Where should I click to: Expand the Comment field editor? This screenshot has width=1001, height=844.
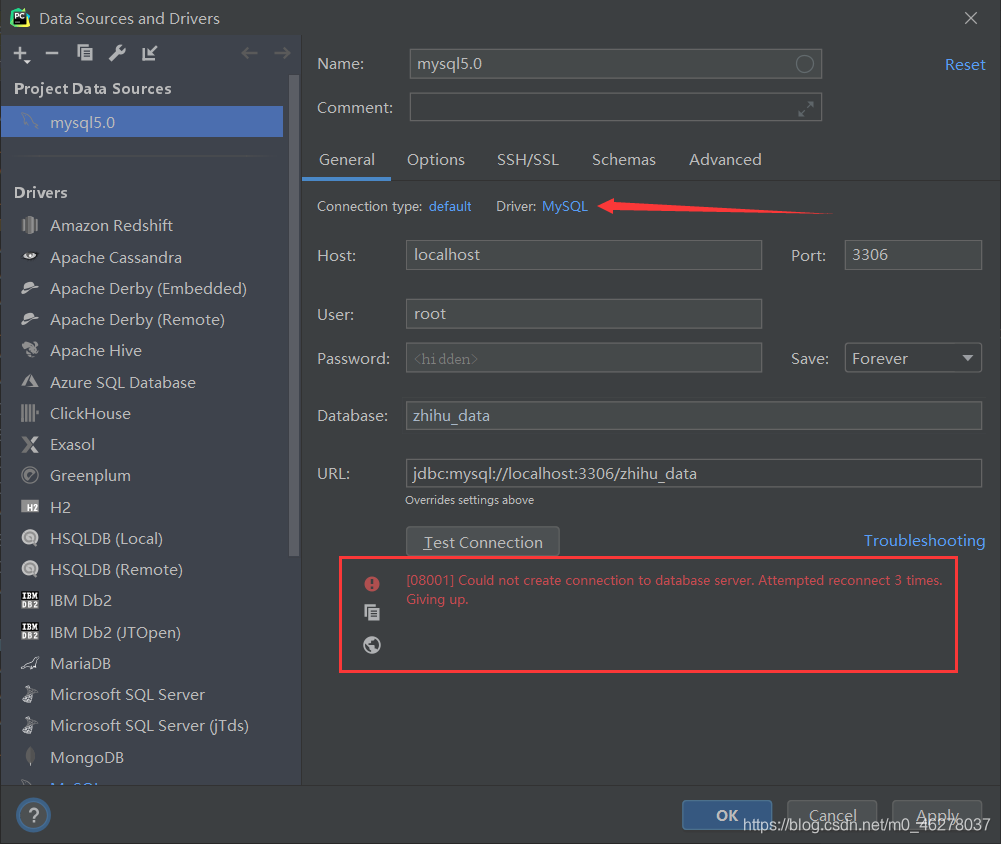806,109
